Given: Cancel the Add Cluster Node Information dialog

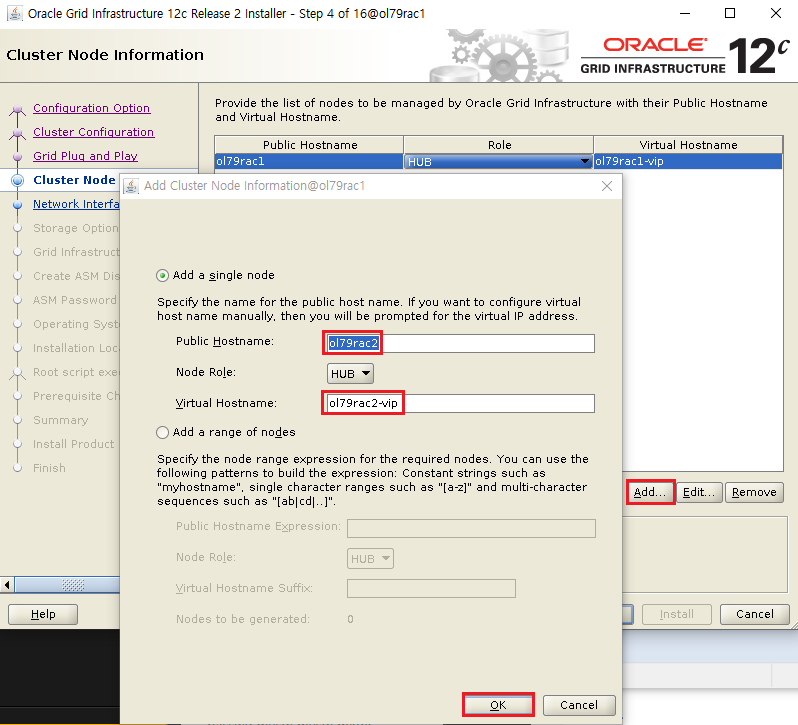Looking at the screenshot, I should point(579,705).
